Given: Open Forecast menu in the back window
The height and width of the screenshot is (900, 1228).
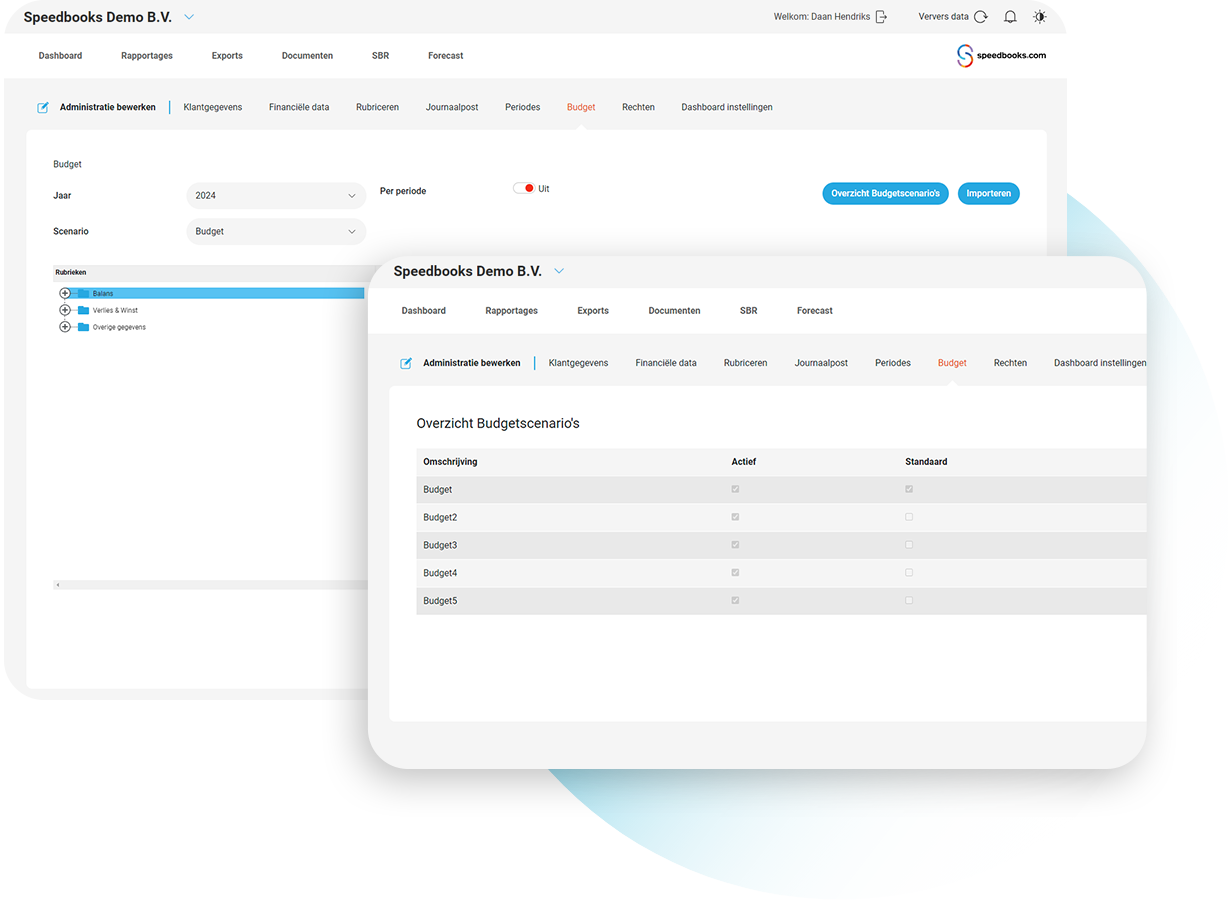Looking at the screenshot, I should [x=446, y=56].
